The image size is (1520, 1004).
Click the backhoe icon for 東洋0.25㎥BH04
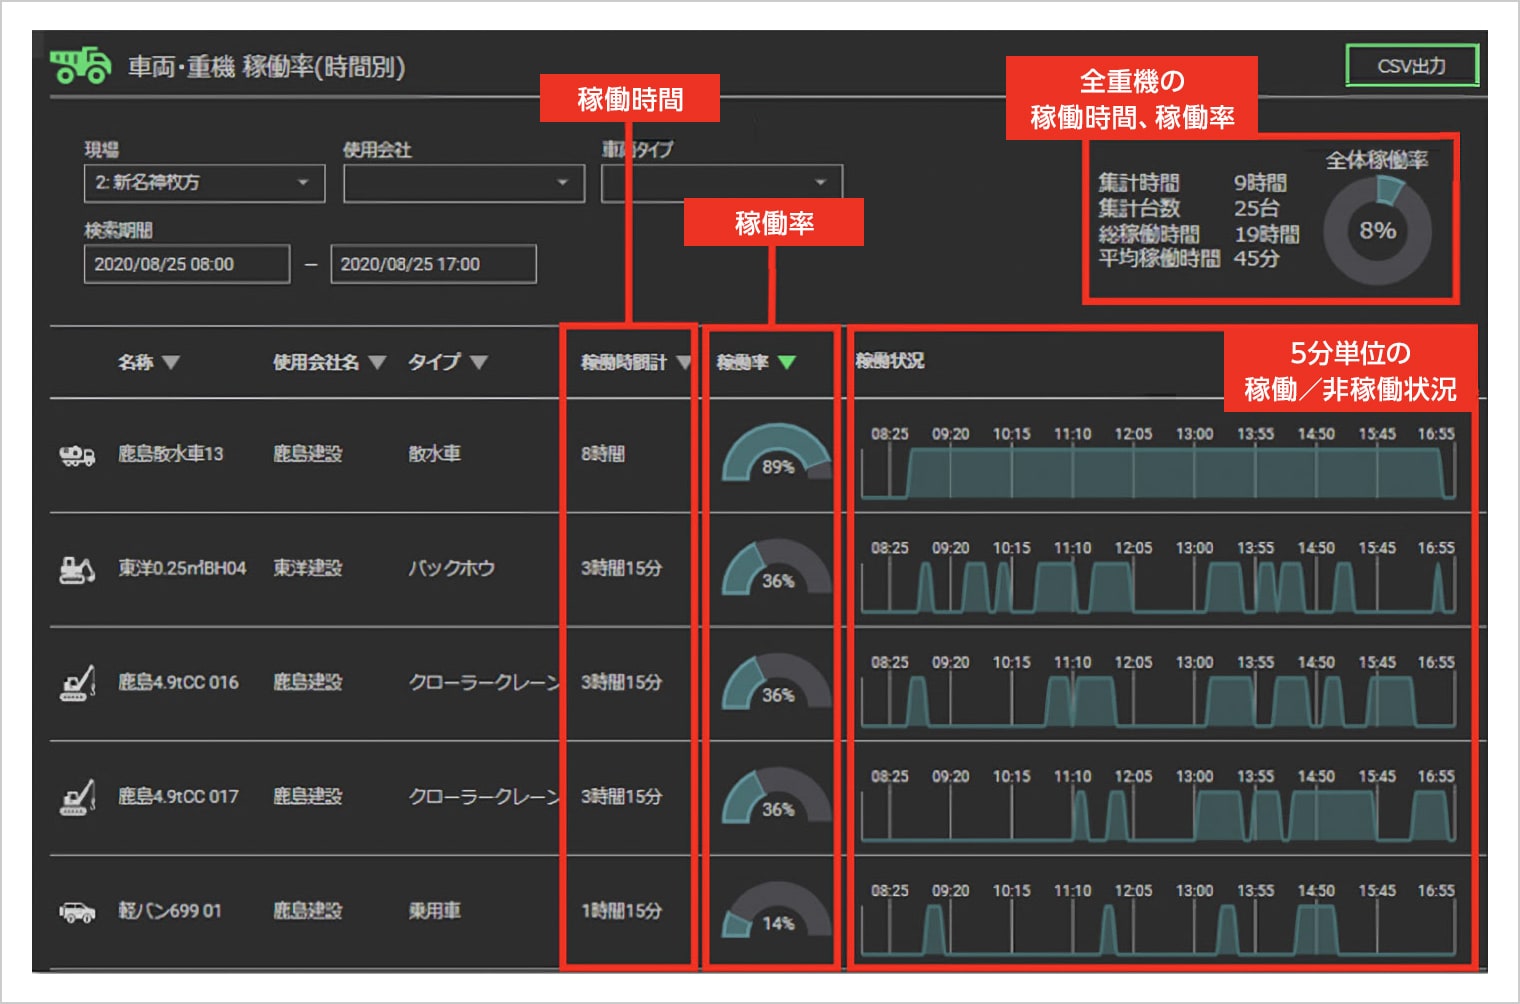pos(77,569)
